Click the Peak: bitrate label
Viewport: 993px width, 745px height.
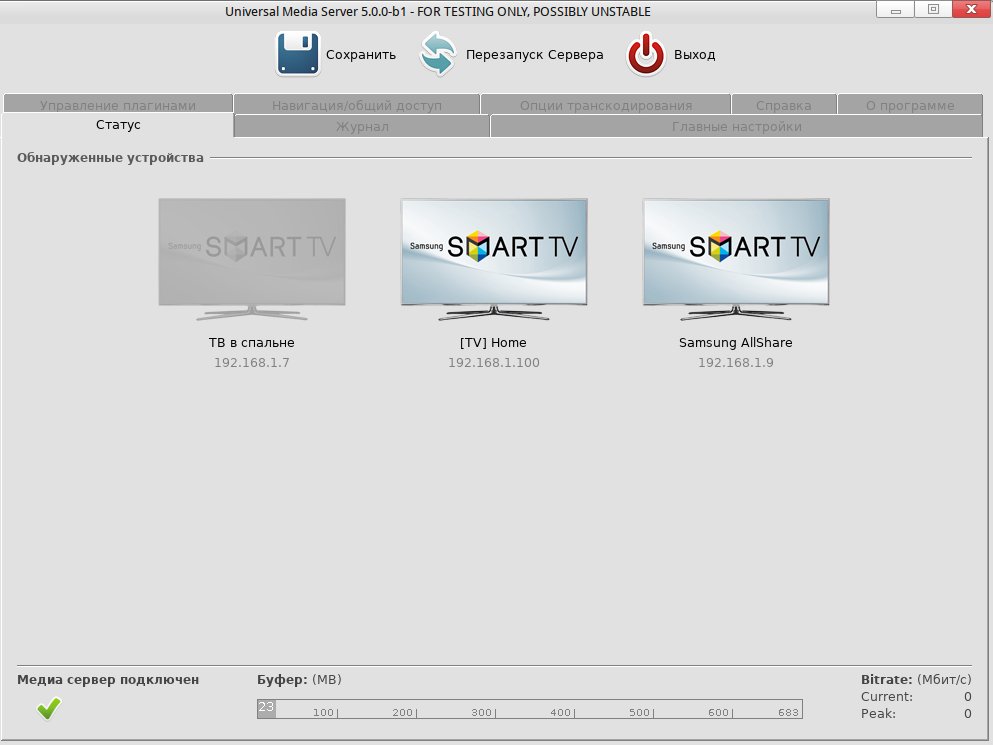tap(878, 714)
